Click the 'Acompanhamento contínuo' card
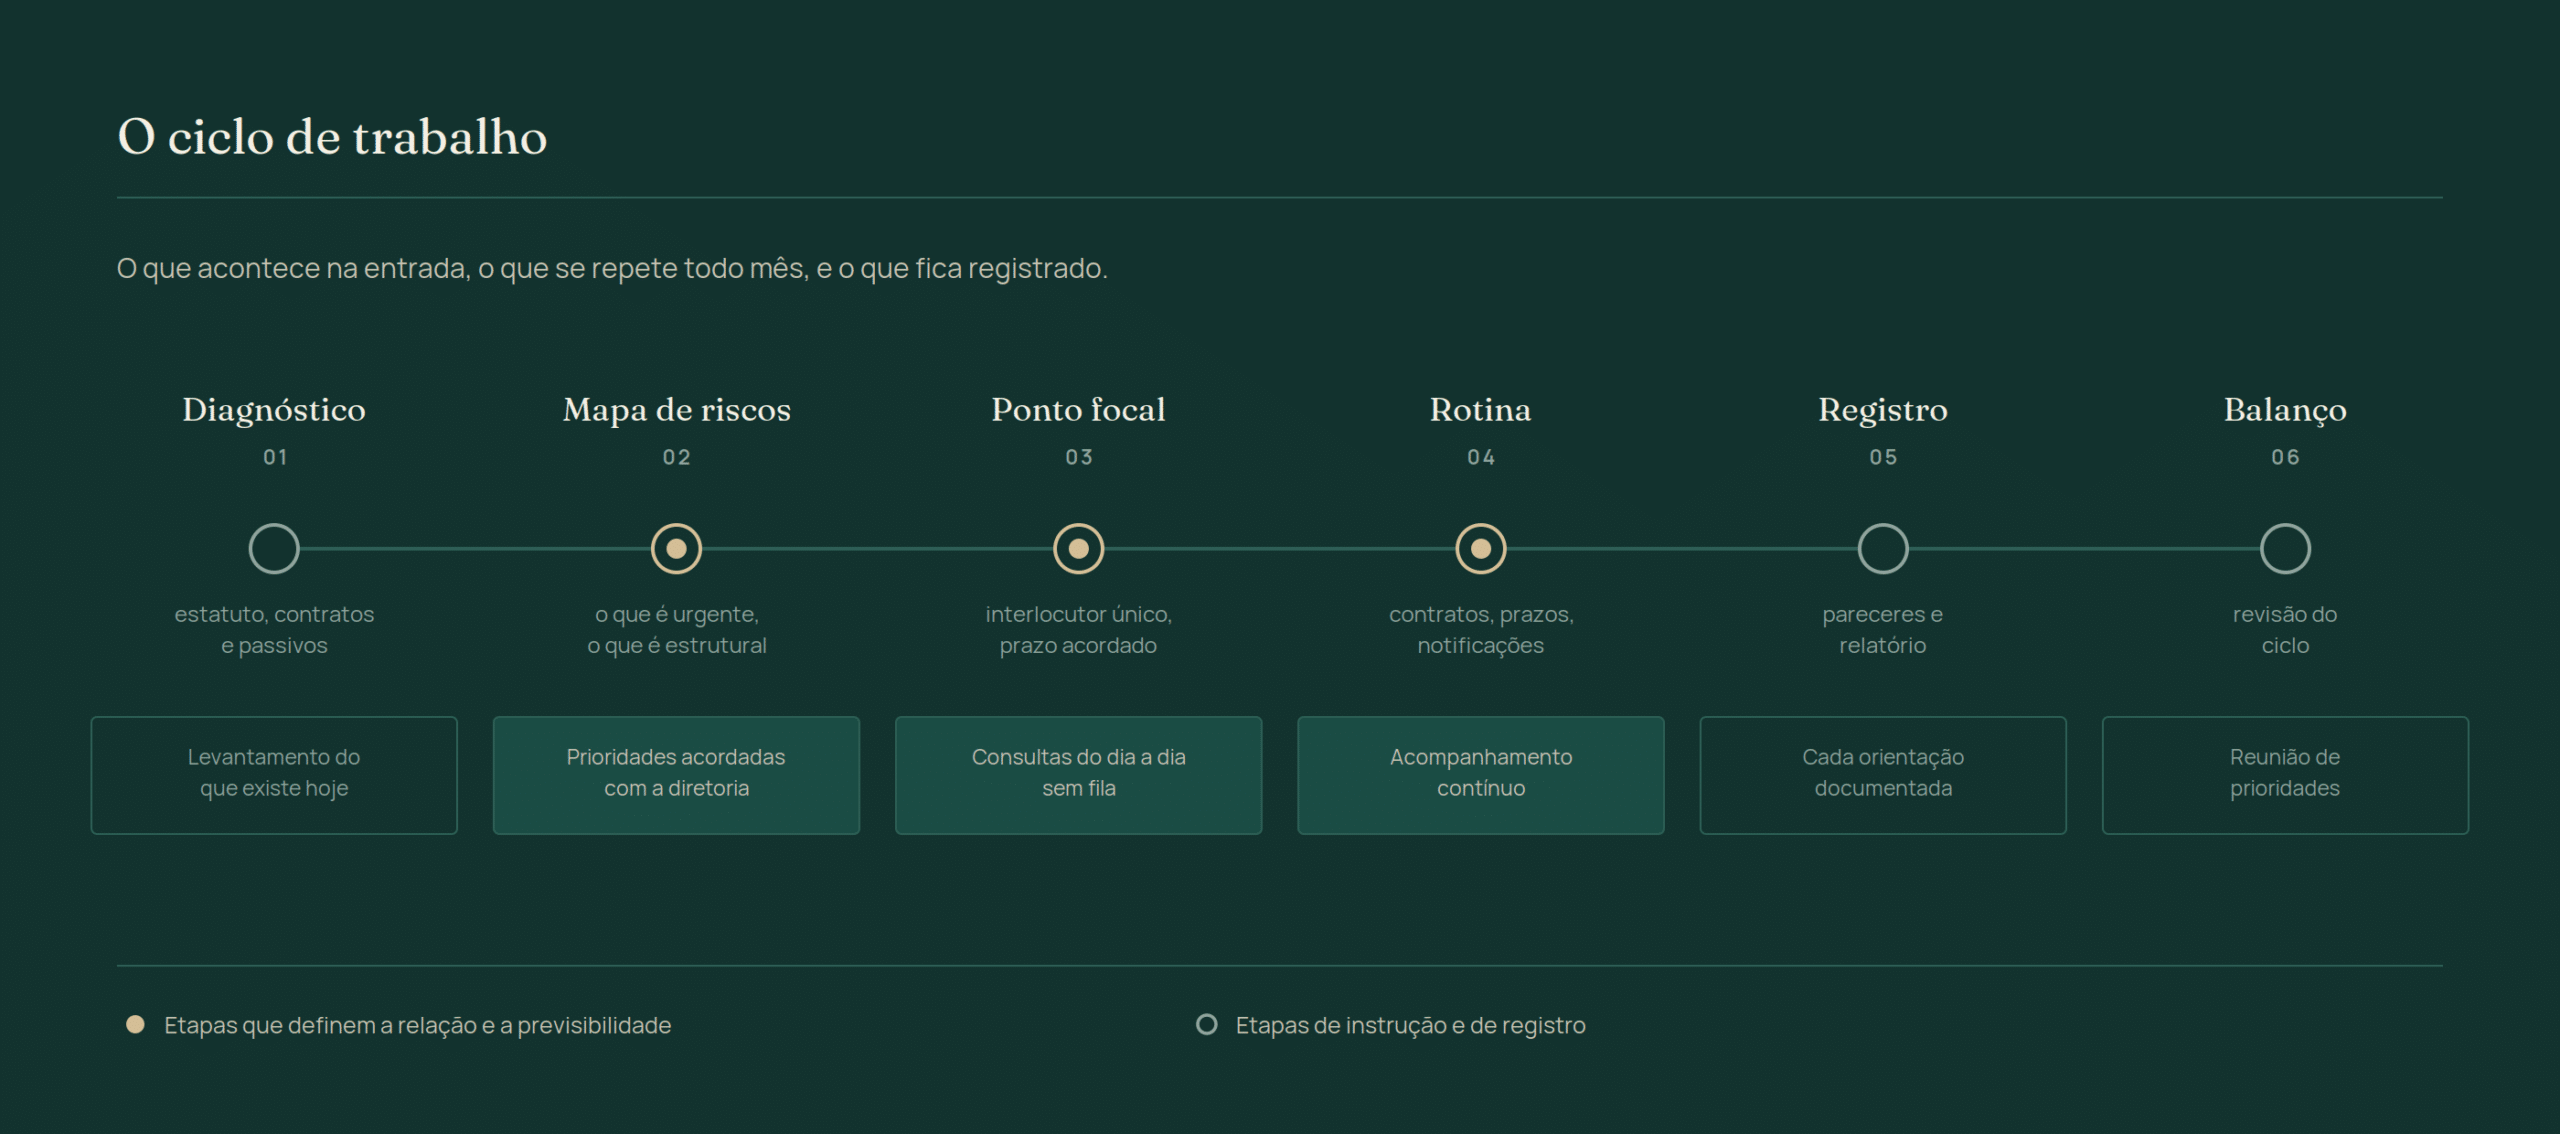Screen dimensions: 2560x1134 [1480, 775]
